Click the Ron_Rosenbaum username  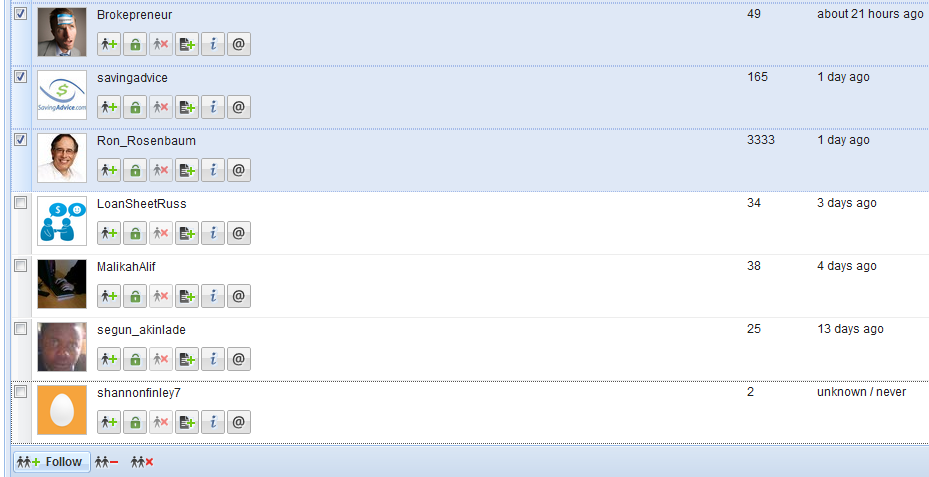click(146, 141)
